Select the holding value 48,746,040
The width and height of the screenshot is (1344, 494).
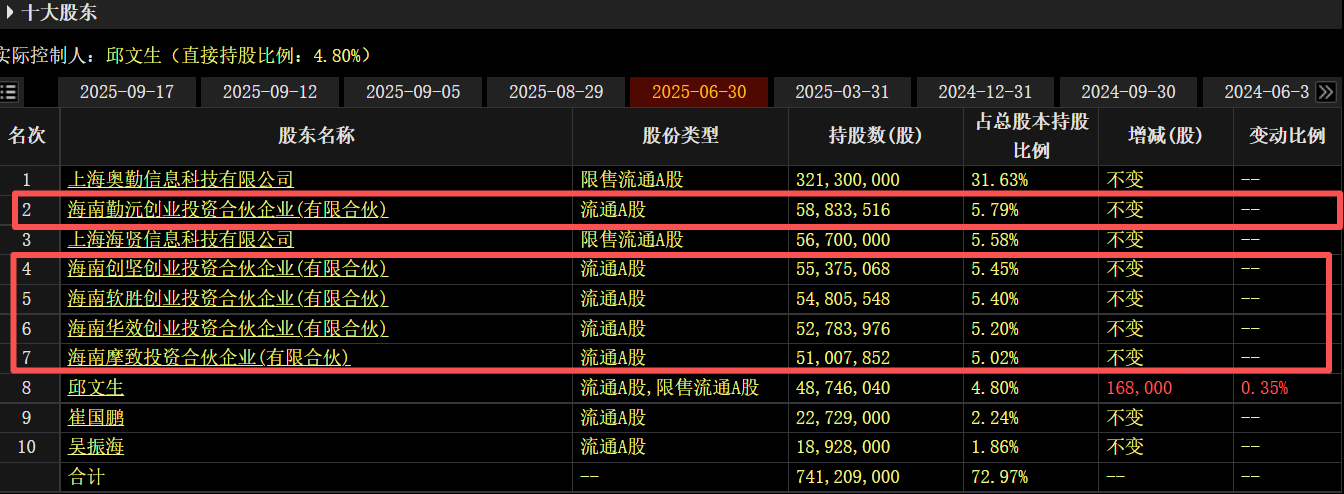843,387
